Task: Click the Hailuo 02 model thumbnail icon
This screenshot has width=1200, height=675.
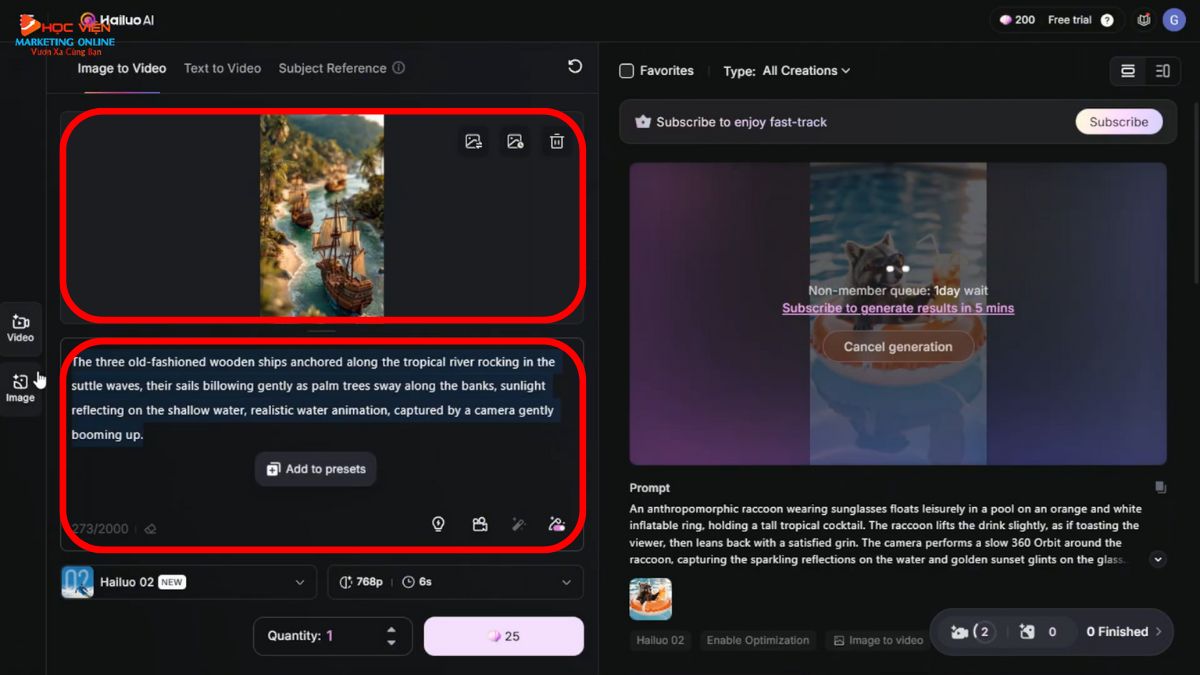Action: point(77,582)
